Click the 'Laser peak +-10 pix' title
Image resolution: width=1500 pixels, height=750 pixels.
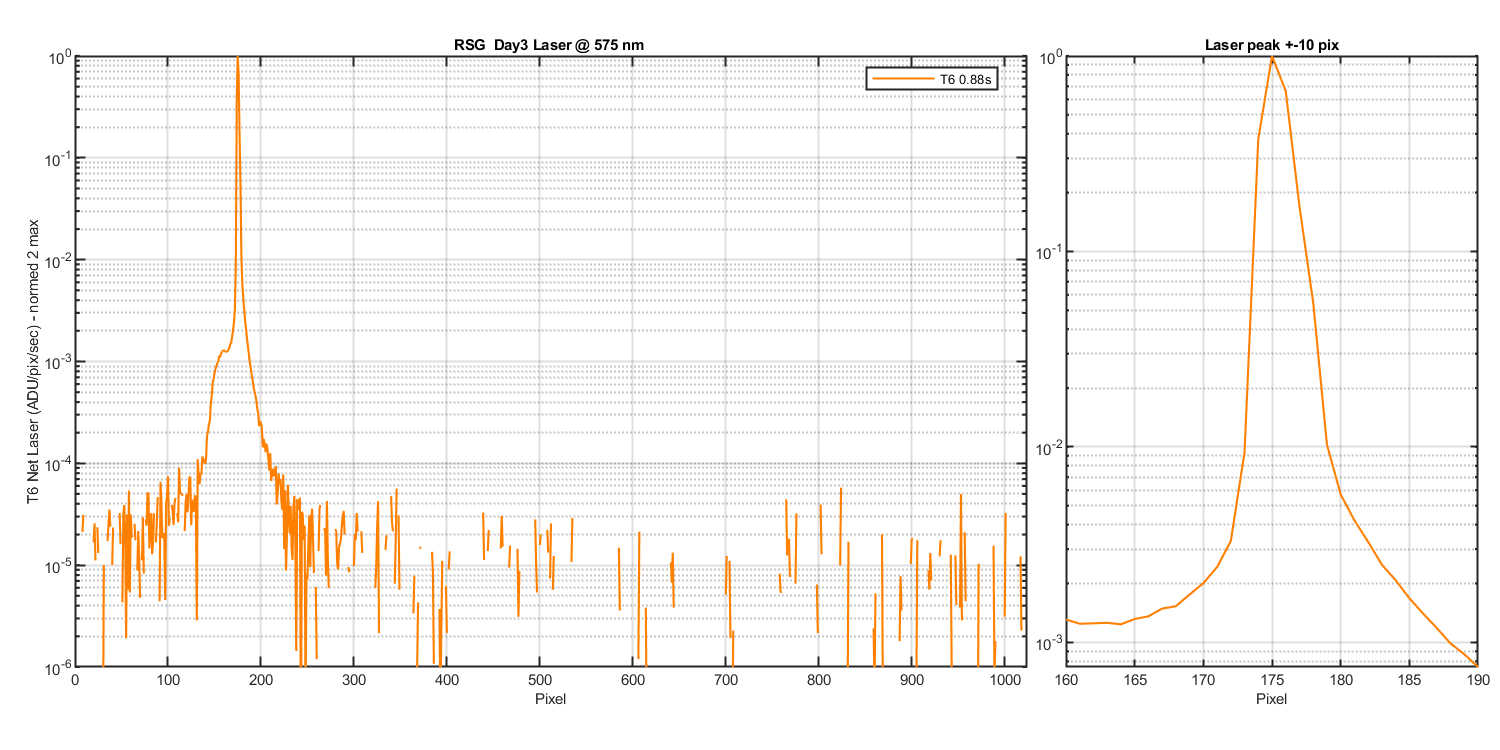point(1271,47)
